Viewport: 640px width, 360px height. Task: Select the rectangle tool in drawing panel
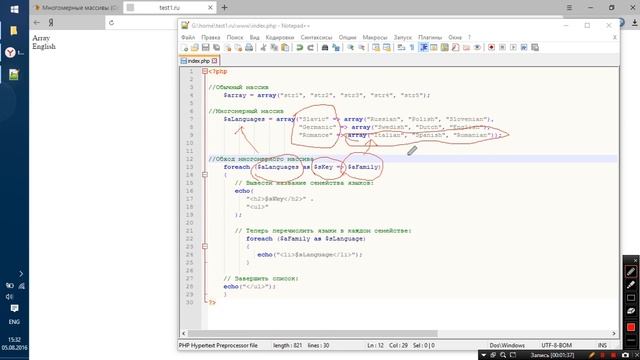(x=631, y=298)
